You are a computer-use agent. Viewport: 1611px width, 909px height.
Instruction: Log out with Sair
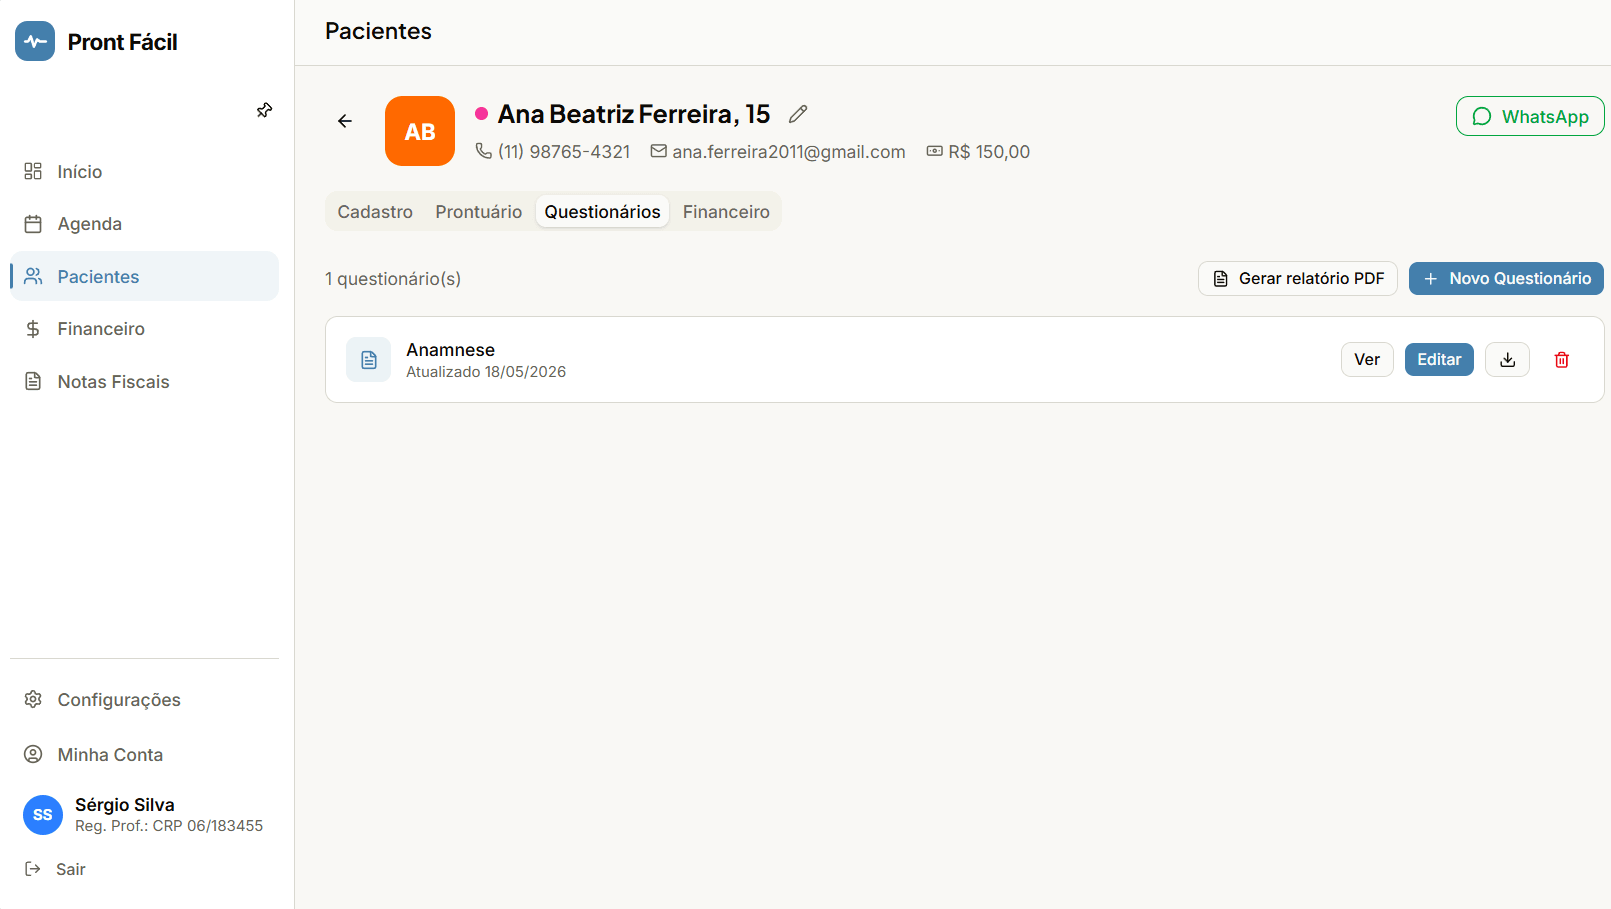click(x=56, y=869)
